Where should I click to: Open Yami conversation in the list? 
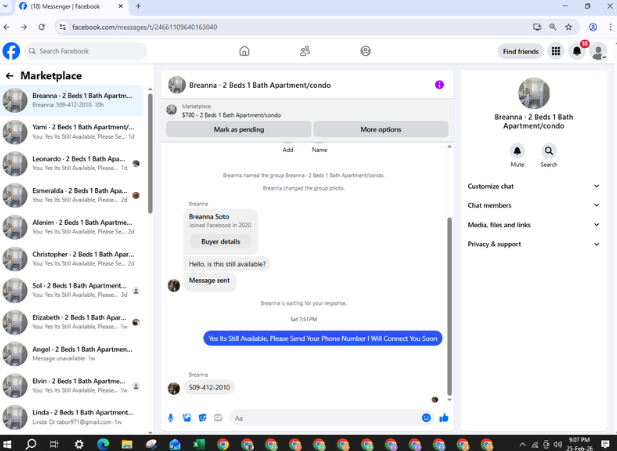[x=72, y=132]
